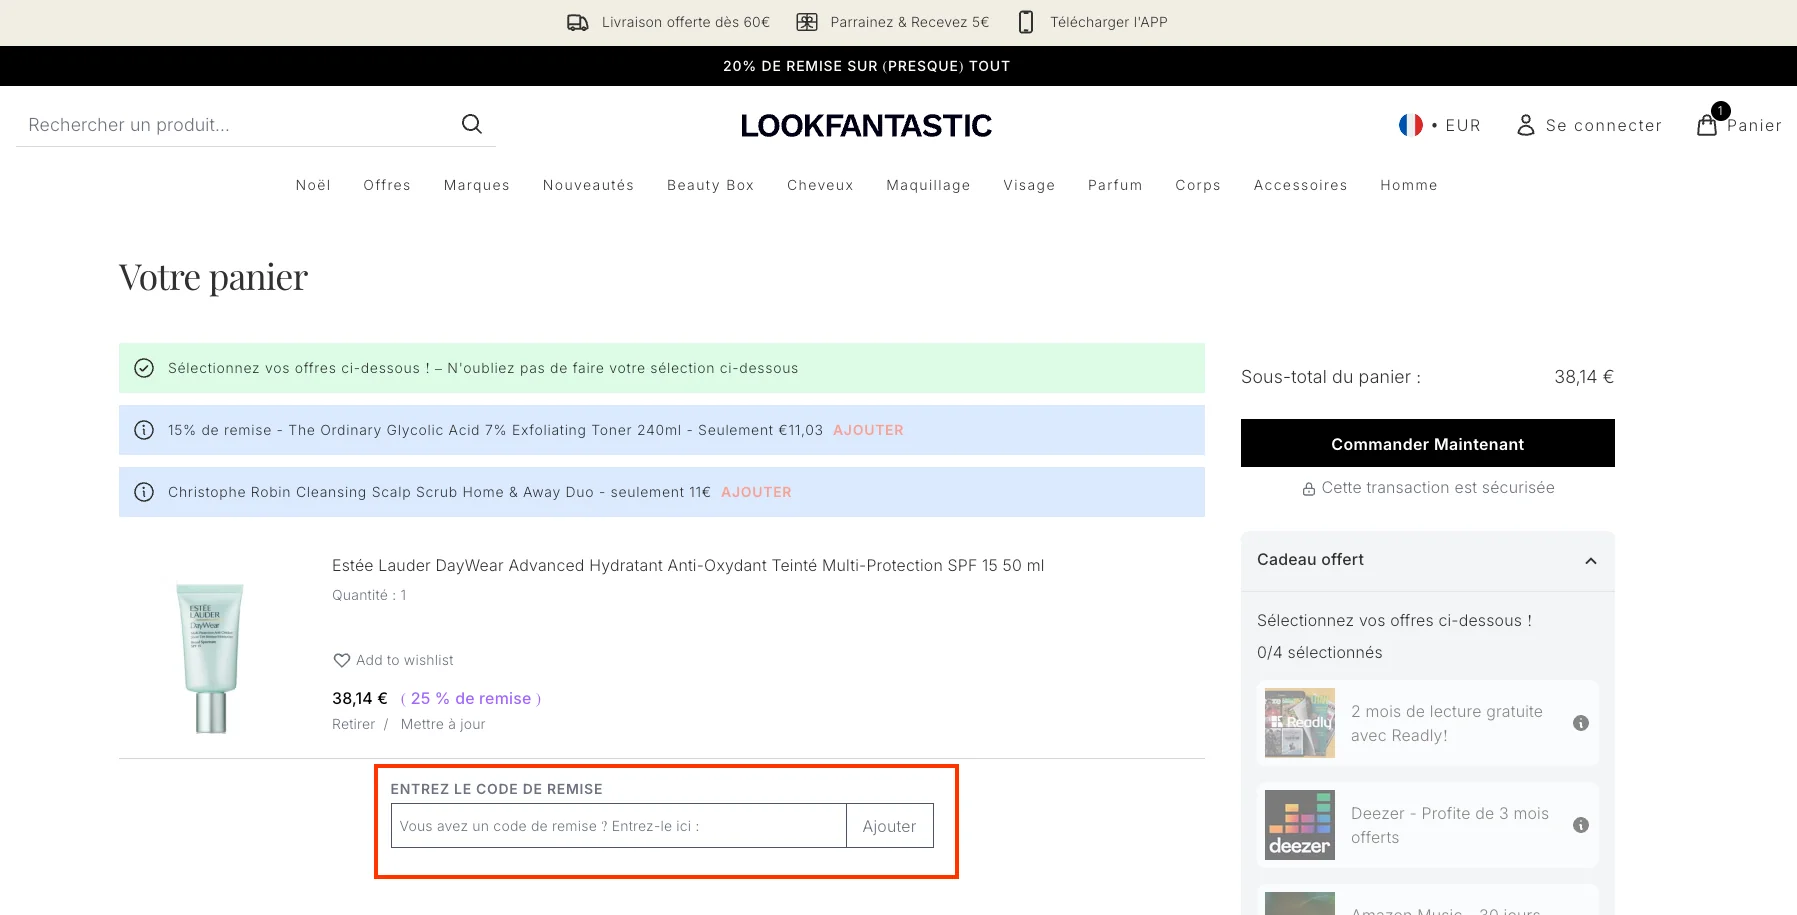Screen dimensions: 1797x915
Task: Click the discount code input field
Action: 617,825
